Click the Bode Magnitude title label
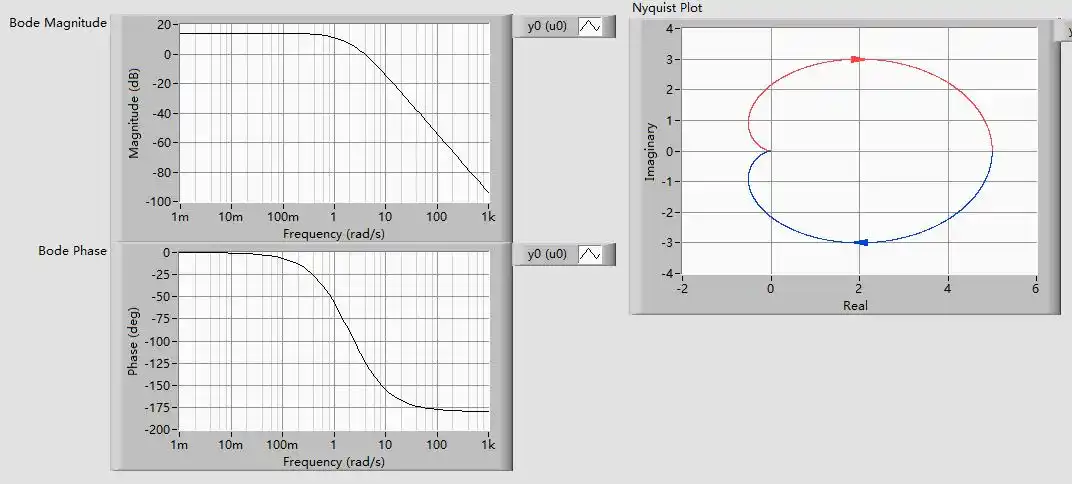This screenshot has width=1072, height=484. [58, 23]
